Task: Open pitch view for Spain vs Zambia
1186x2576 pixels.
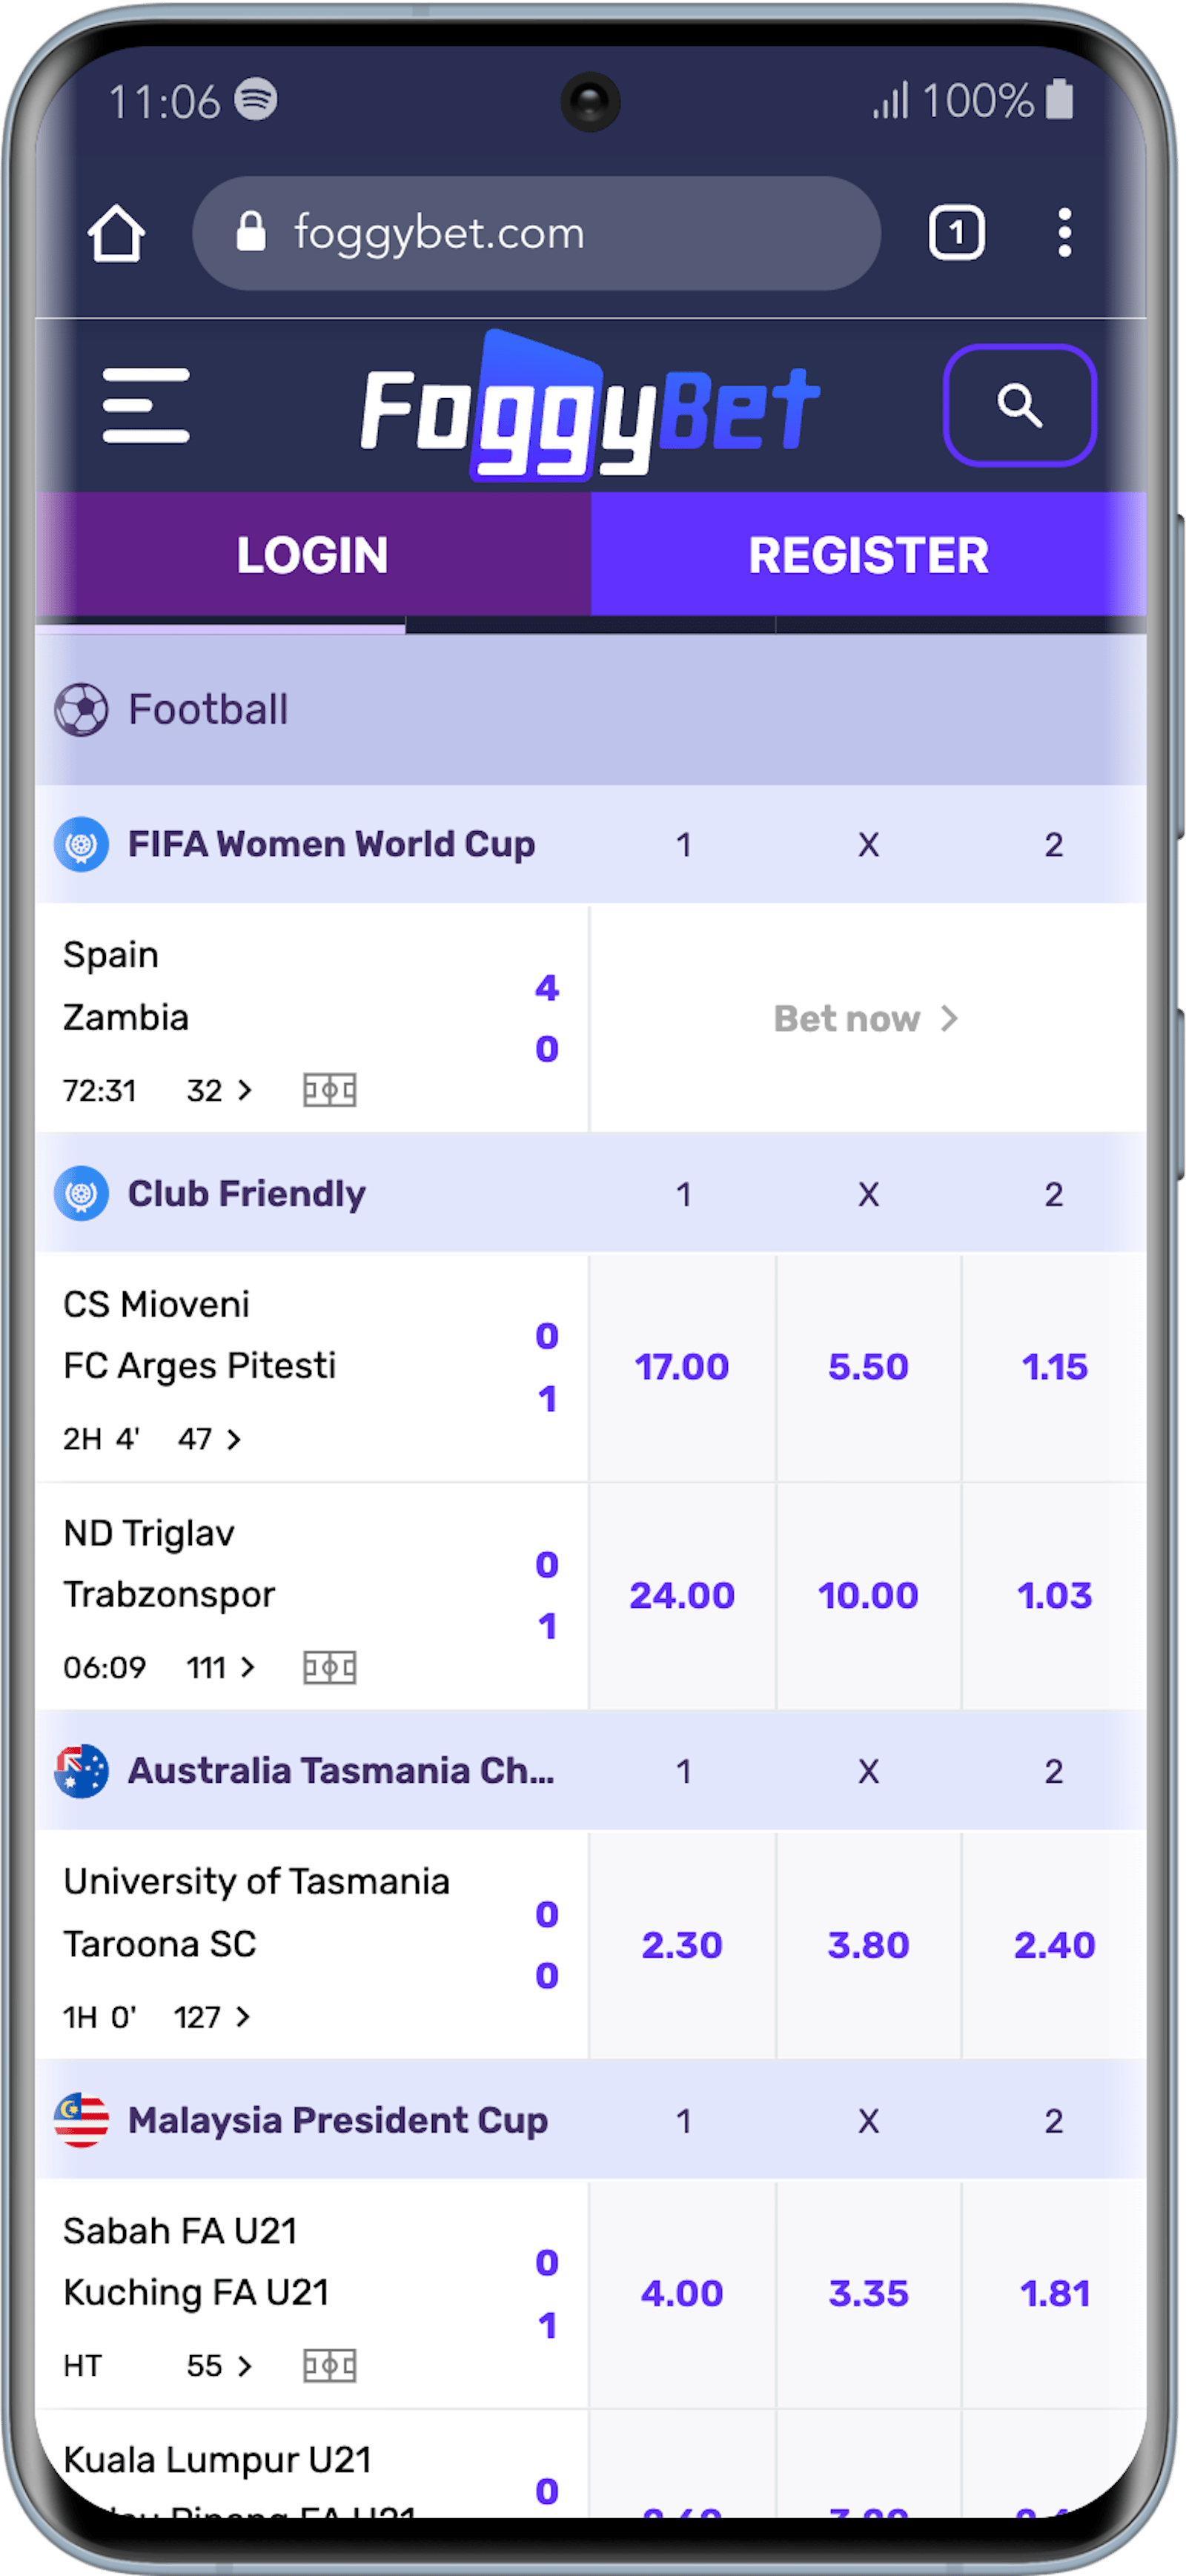Action: (x=329, y=1089)
